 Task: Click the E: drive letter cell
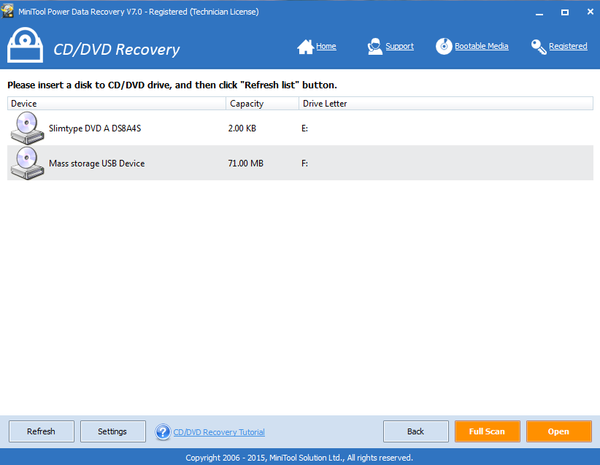pos(305,128)
